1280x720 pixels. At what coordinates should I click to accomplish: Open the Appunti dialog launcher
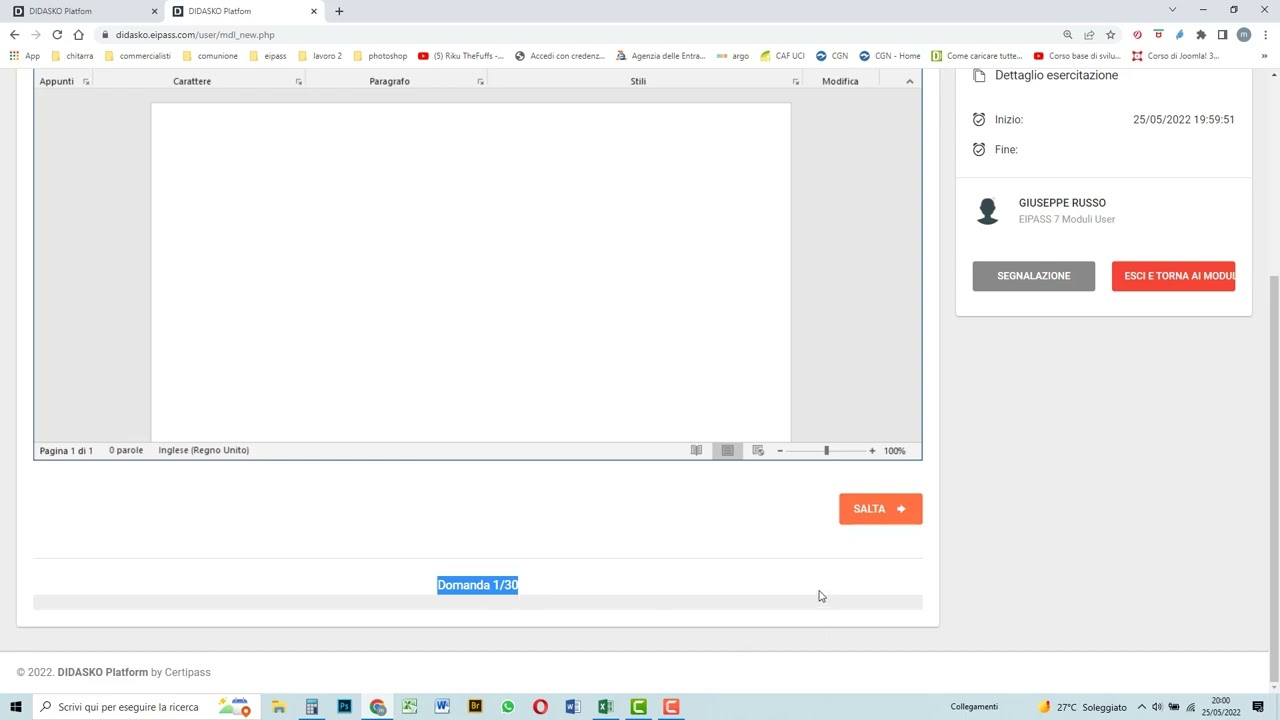tap(86, 82)
